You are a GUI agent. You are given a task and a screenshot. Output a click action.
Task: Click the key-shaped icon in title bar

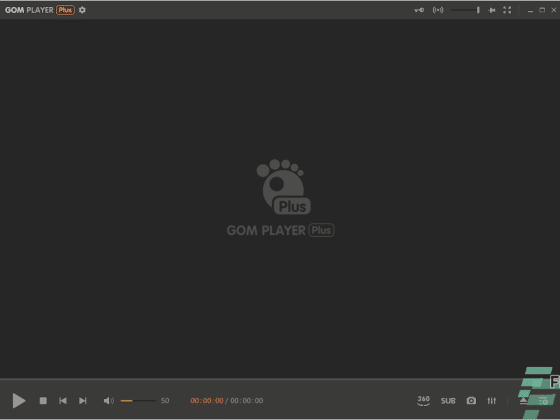(x=419, y=10)
